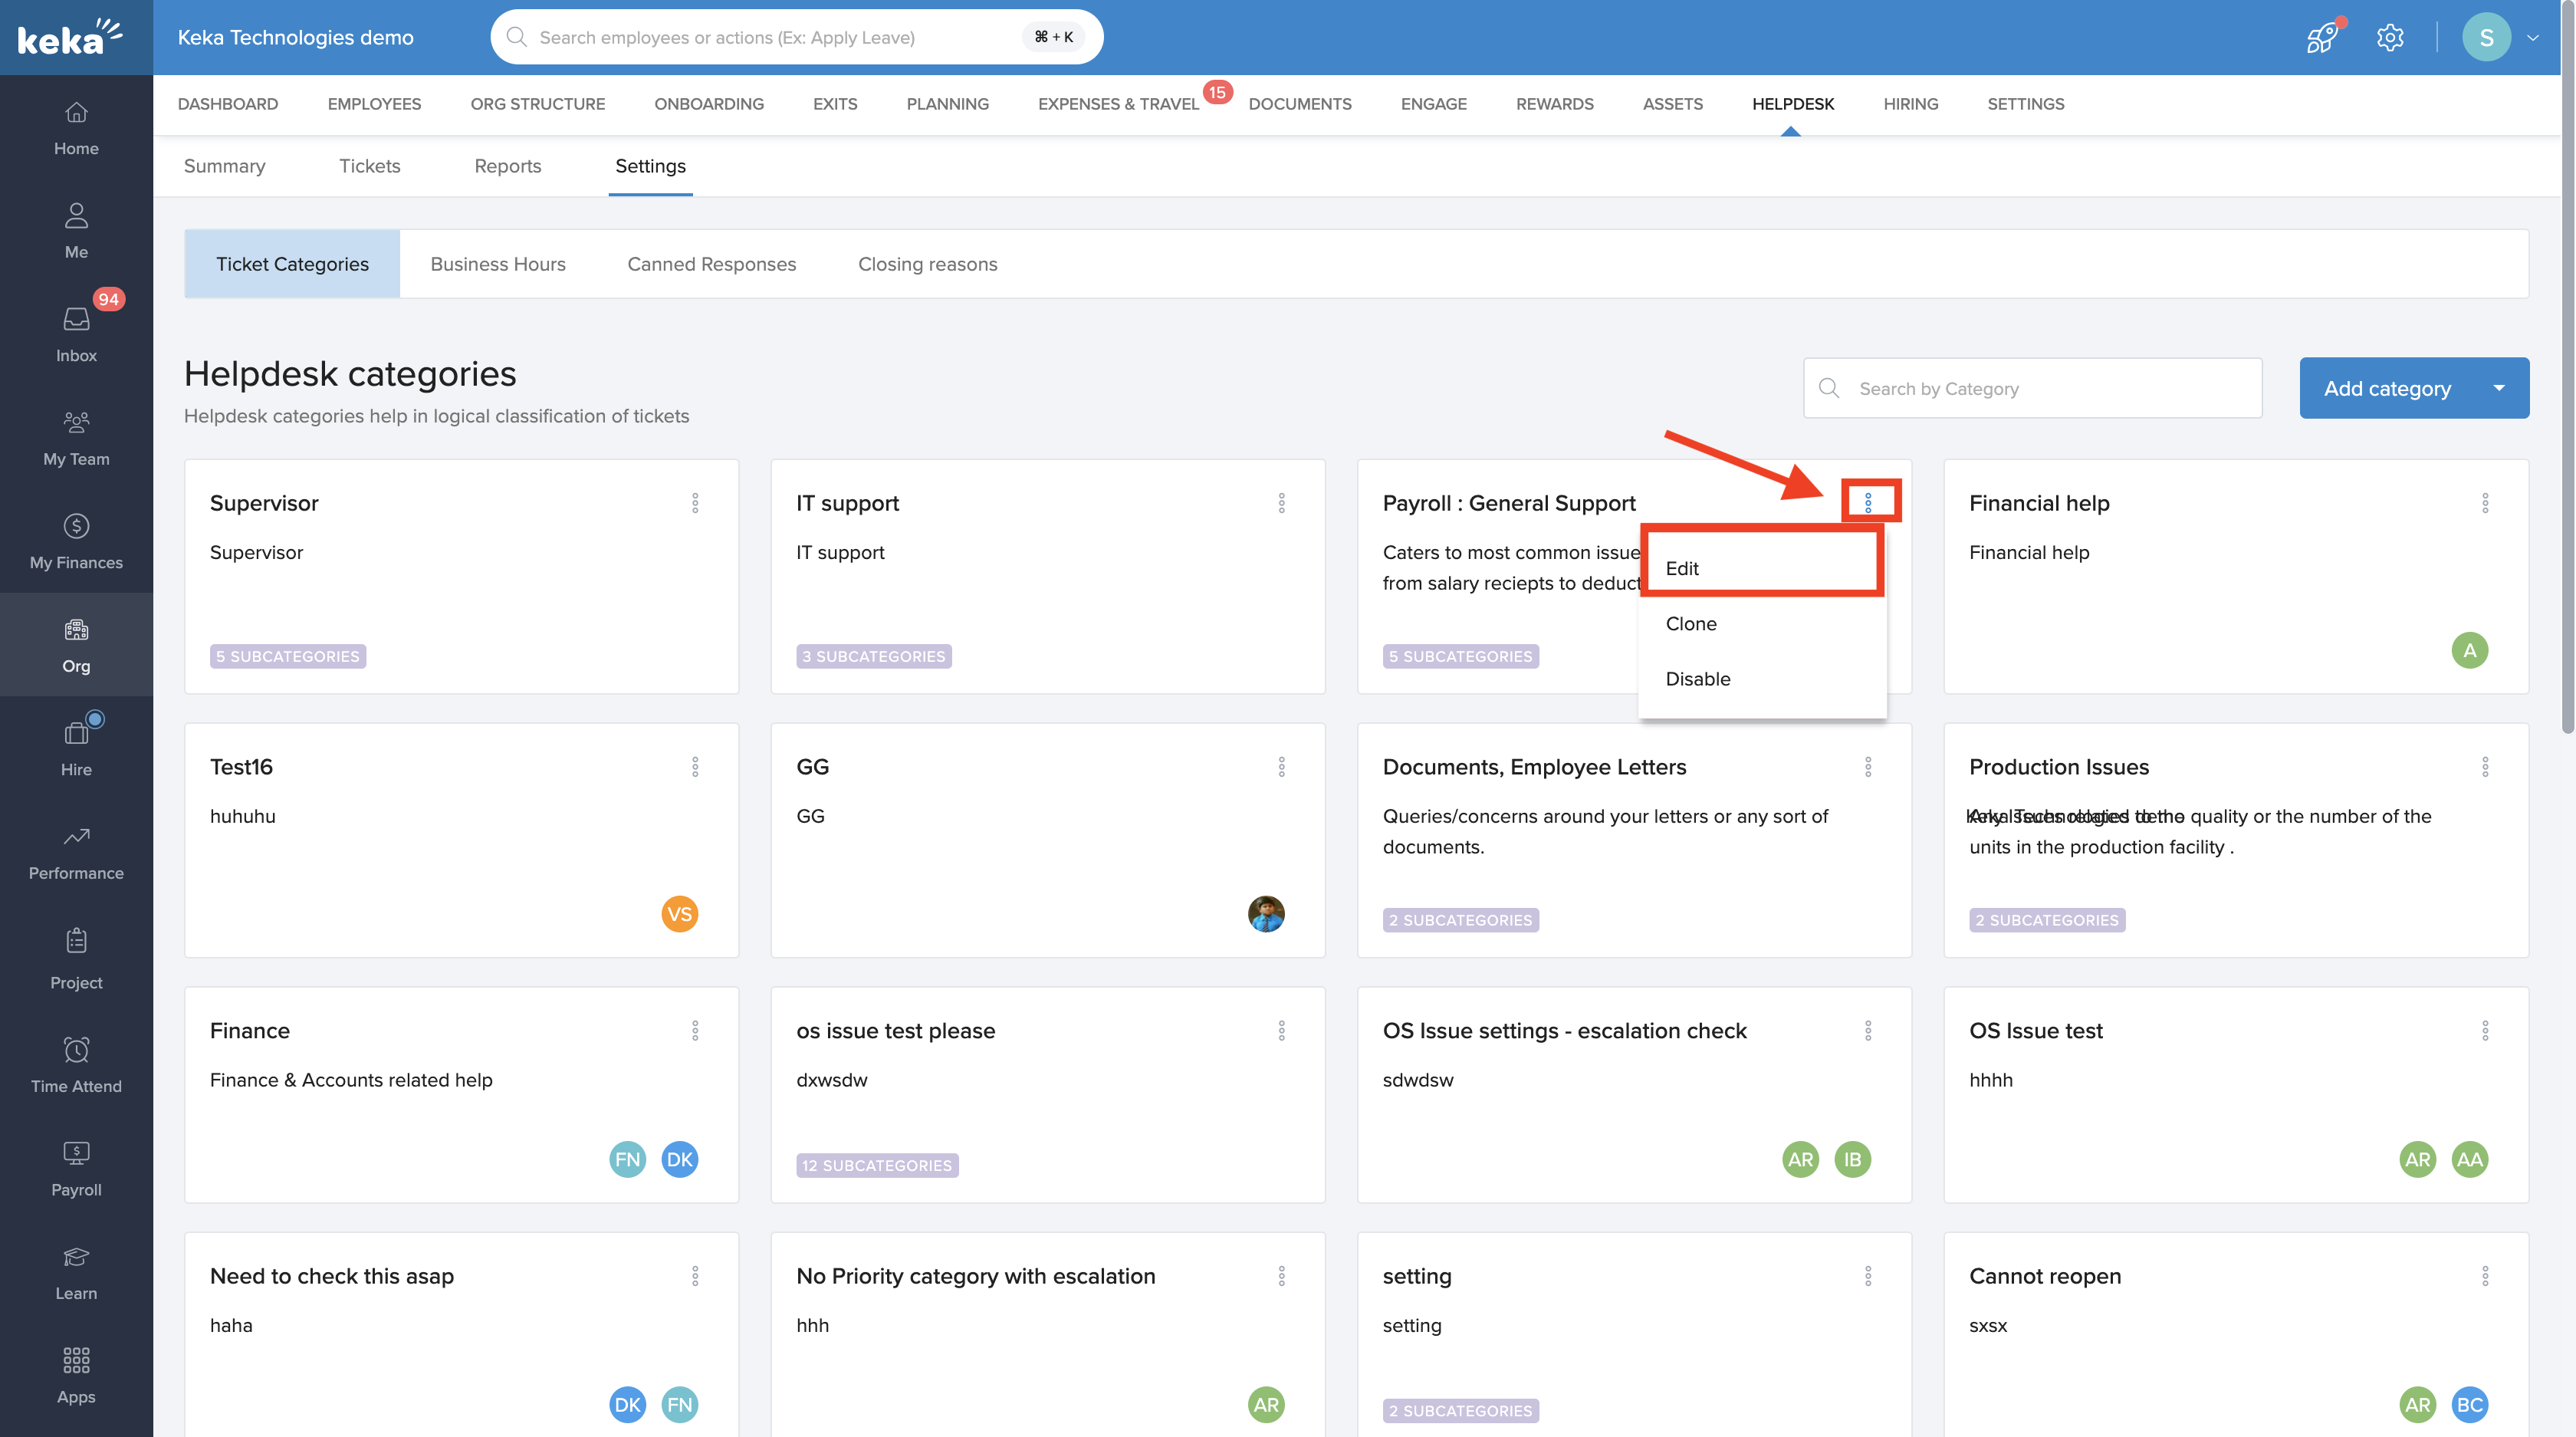Click the Performance chart icon

(76, 837)
